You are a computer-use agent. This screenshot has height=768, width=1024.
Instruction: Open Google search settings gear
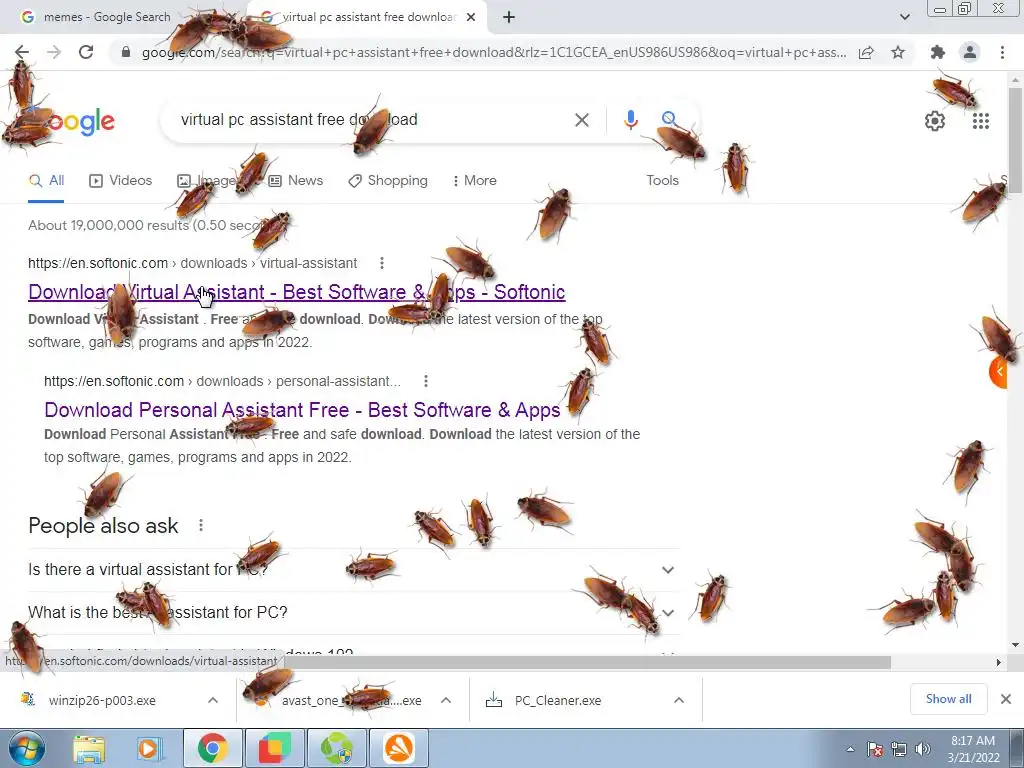click(x=935, y=121)
